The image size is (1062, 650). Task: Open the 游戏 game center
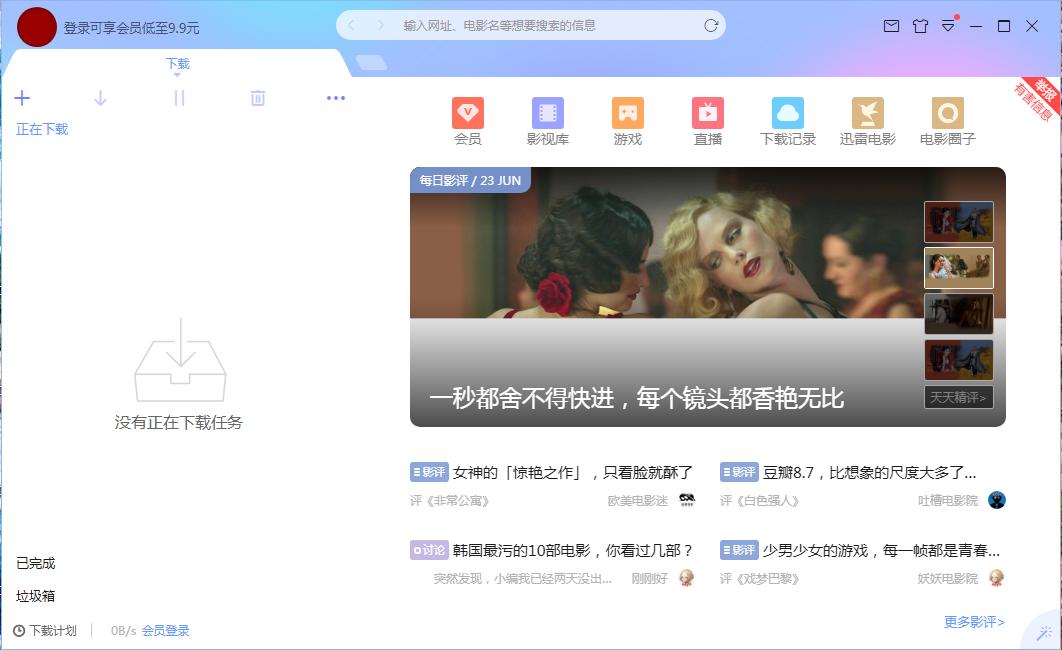click(x=628, y=121)
